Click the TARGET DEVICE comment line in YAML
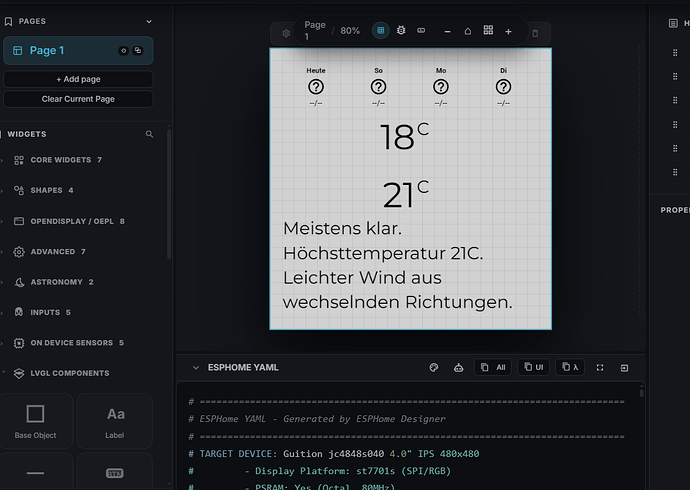 334,454
